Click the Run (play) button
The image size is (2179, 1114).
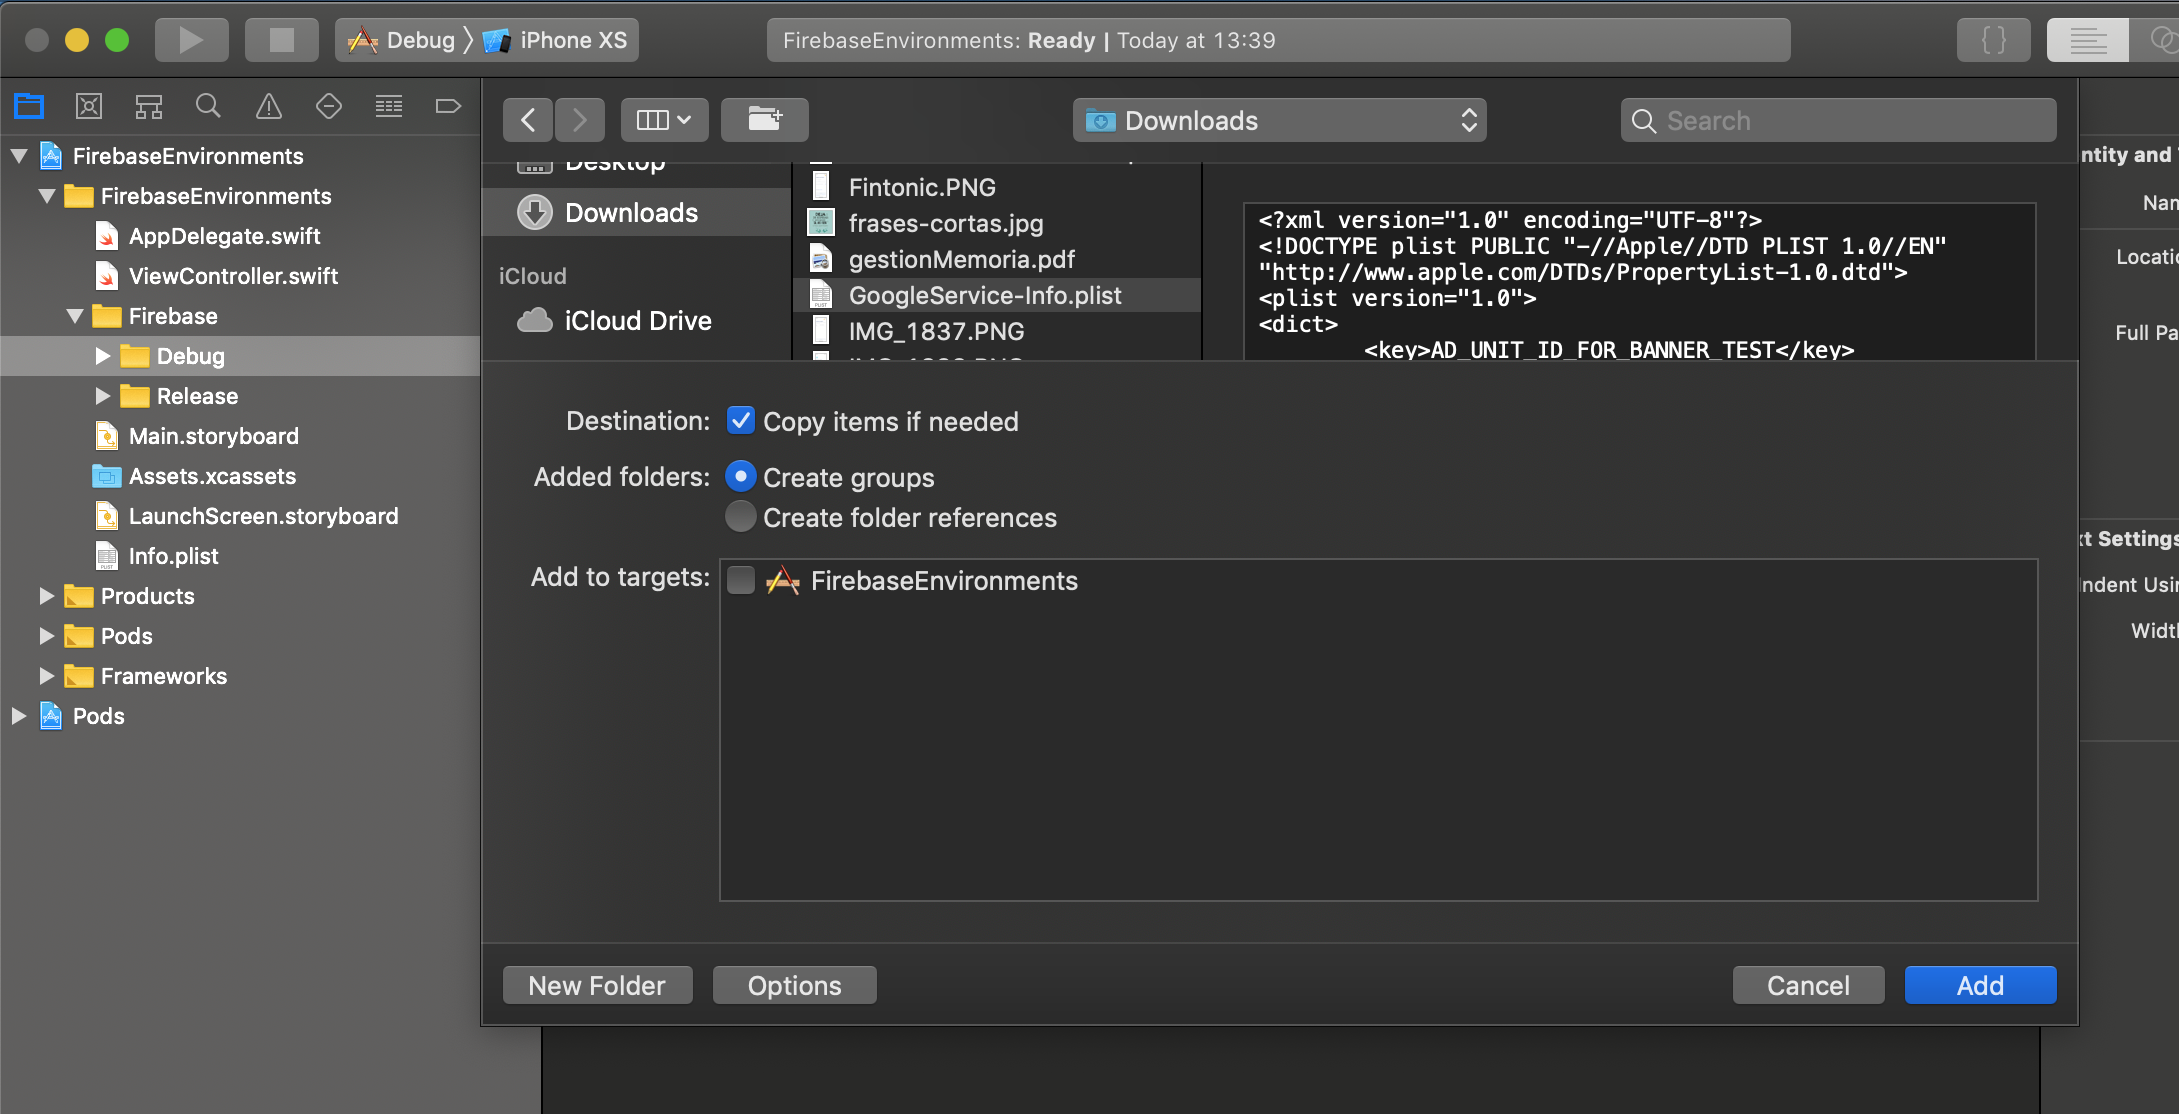[191, 40]
